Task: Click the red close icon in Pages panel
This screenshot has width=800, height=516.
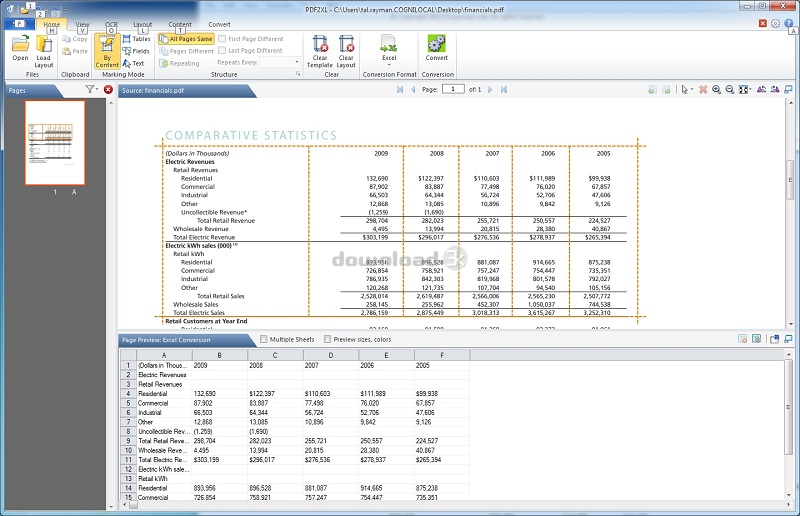Action: tap(108, 89)
